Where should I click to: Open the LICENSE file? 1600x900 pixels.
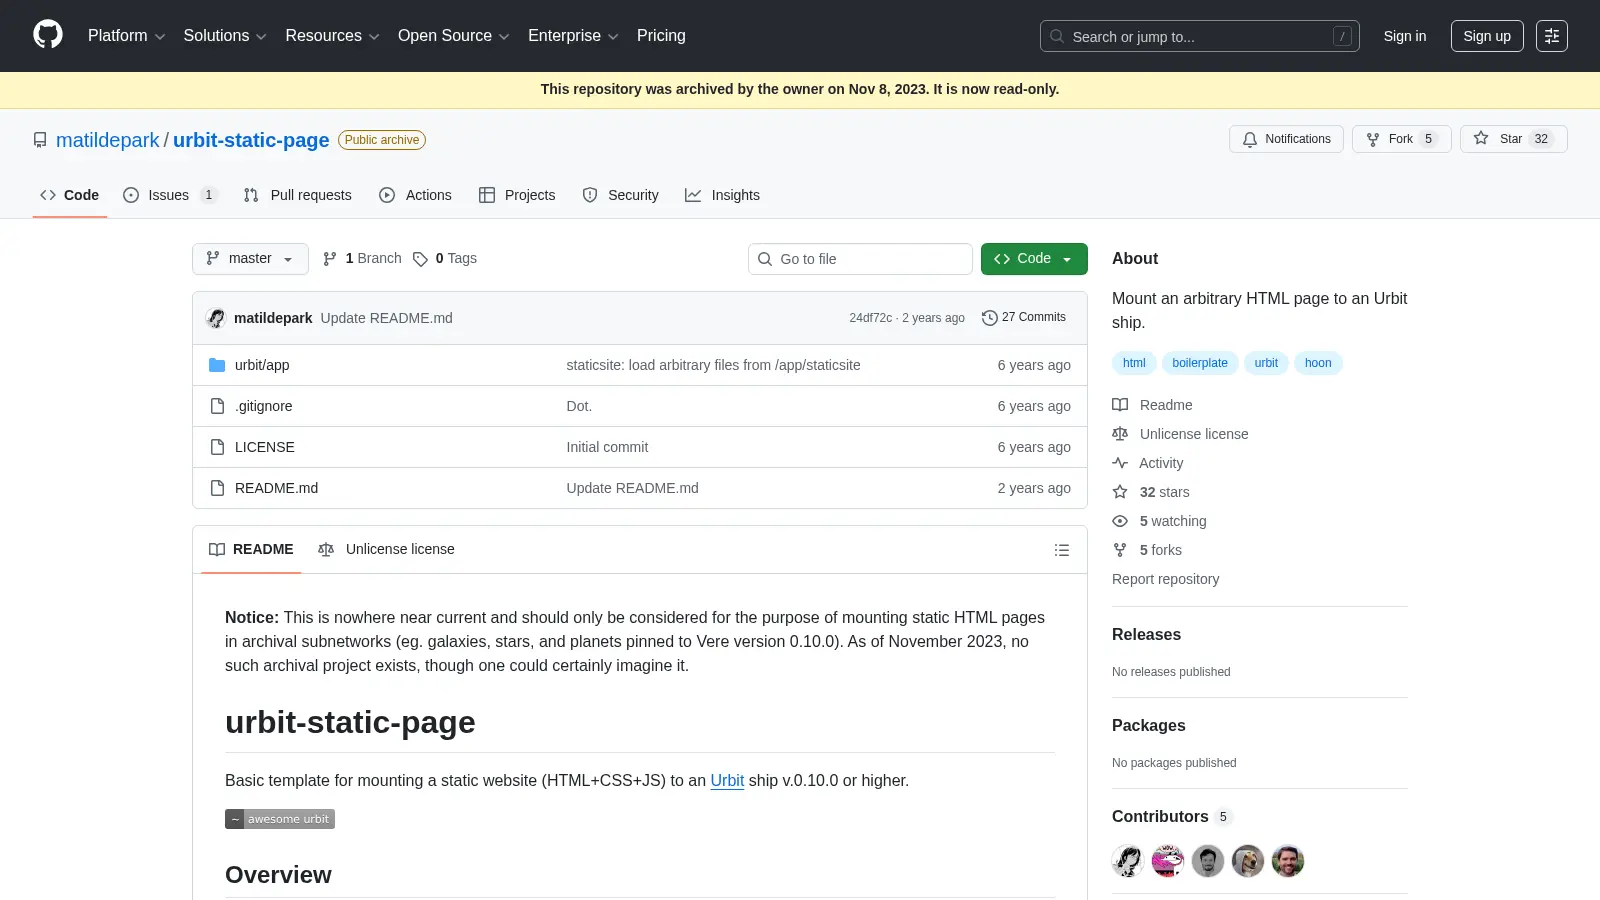click(x=265, y=447)
